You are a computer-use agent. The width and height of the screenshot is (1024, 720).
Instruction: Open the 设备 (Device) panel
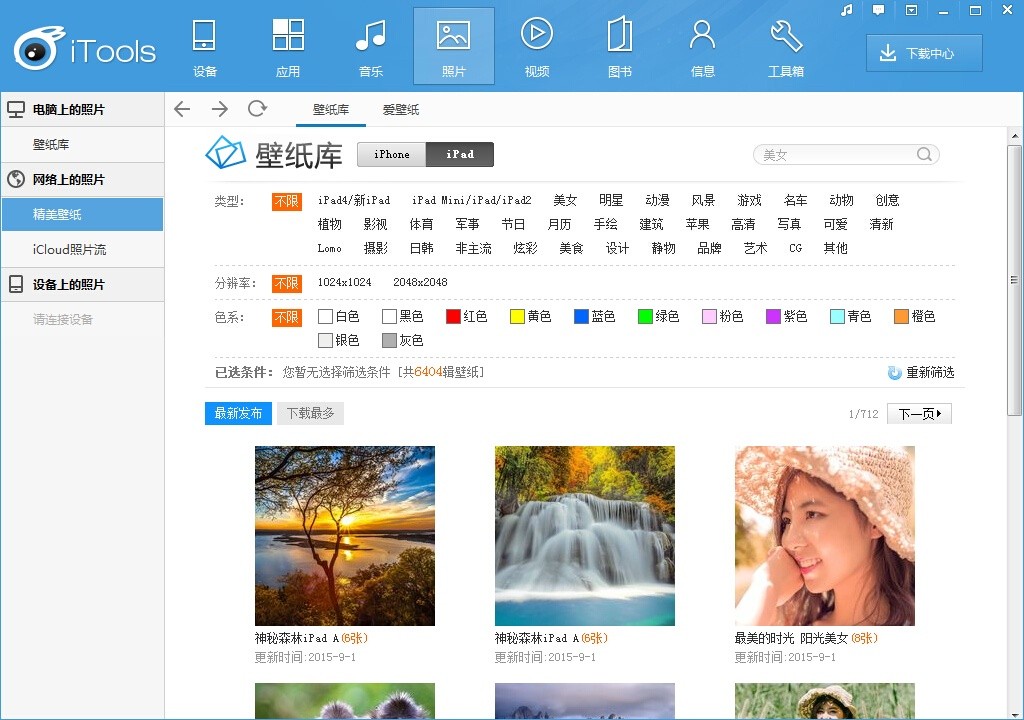[205, 45]
